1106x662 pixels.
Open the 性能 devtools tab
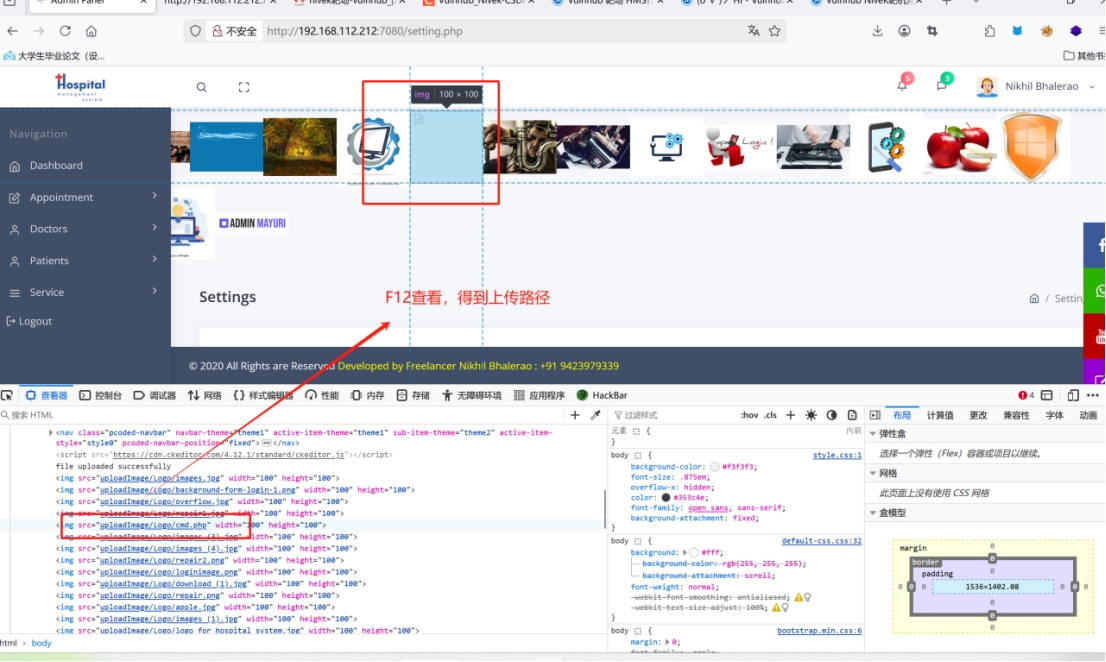322,396
